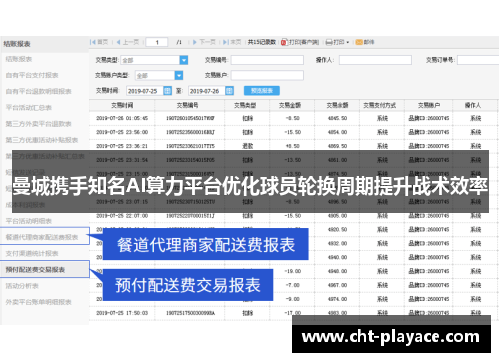Click the 交易金额 column header

click(290, 105)
